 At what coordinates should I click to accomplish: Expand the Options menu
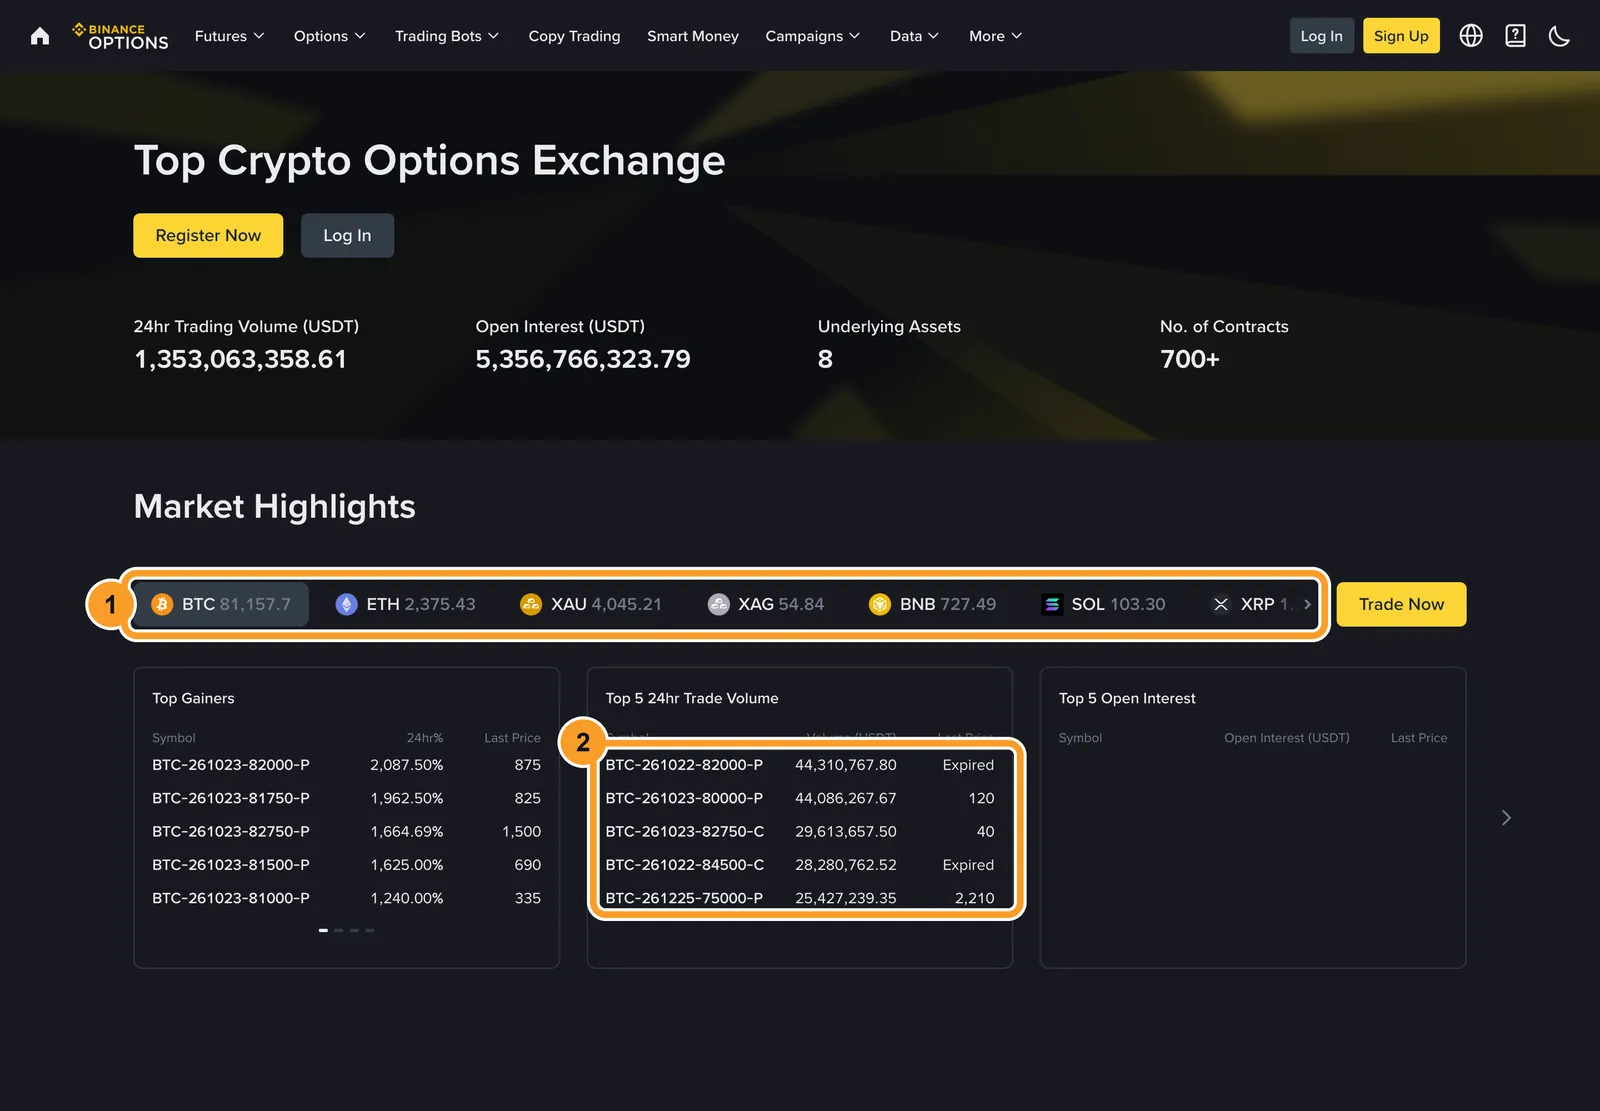pos(330,36)
